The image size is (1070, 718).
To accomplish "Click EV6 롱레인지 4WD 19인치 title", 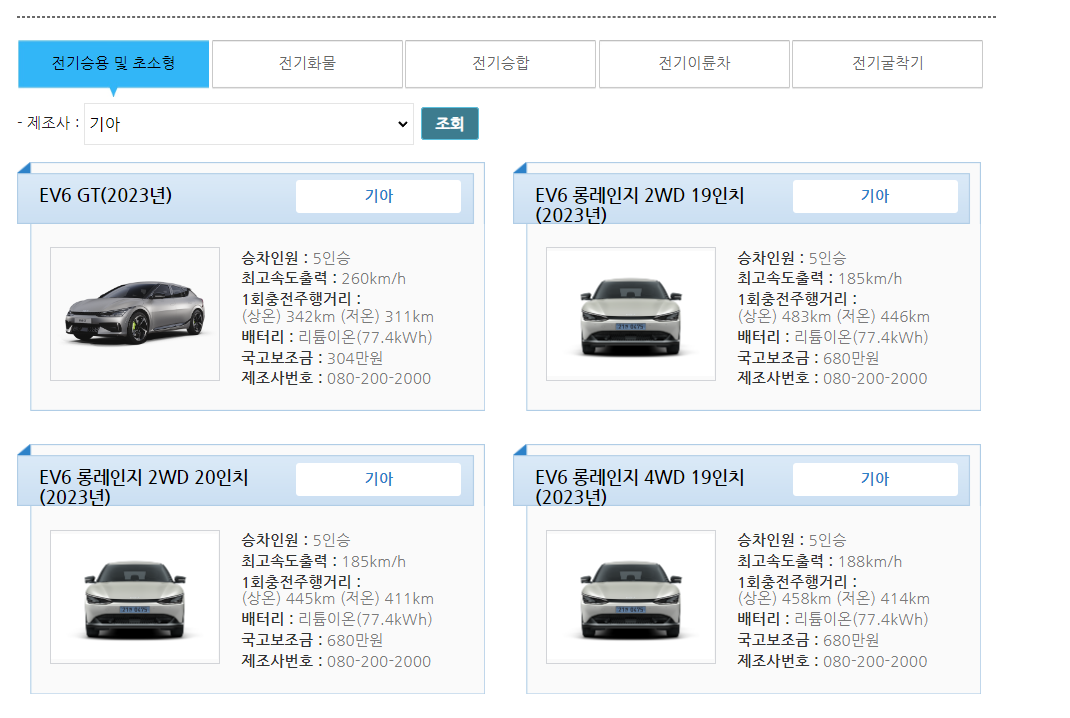I will (639, 487).
